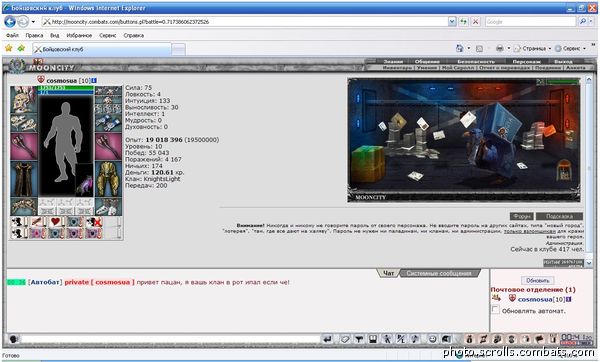Open the 'Персонаж' game menu item
600x362 pixels.
point(526,61)
